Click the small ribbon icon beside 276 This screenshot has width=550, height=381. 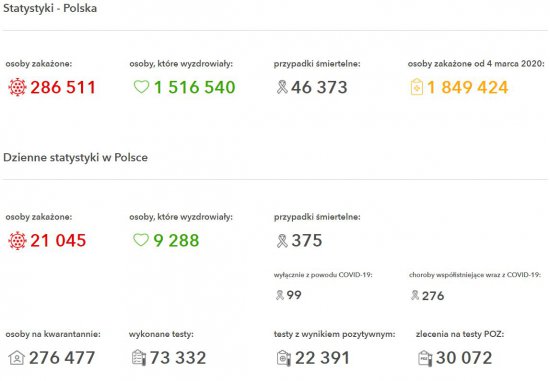[415, 295]
